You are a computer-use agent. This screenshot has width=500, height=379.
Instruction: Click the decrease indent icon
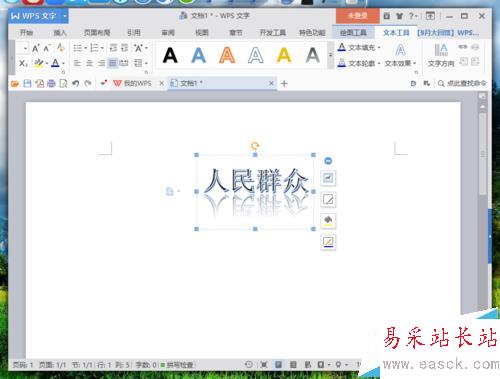click(x=113, y=48)
